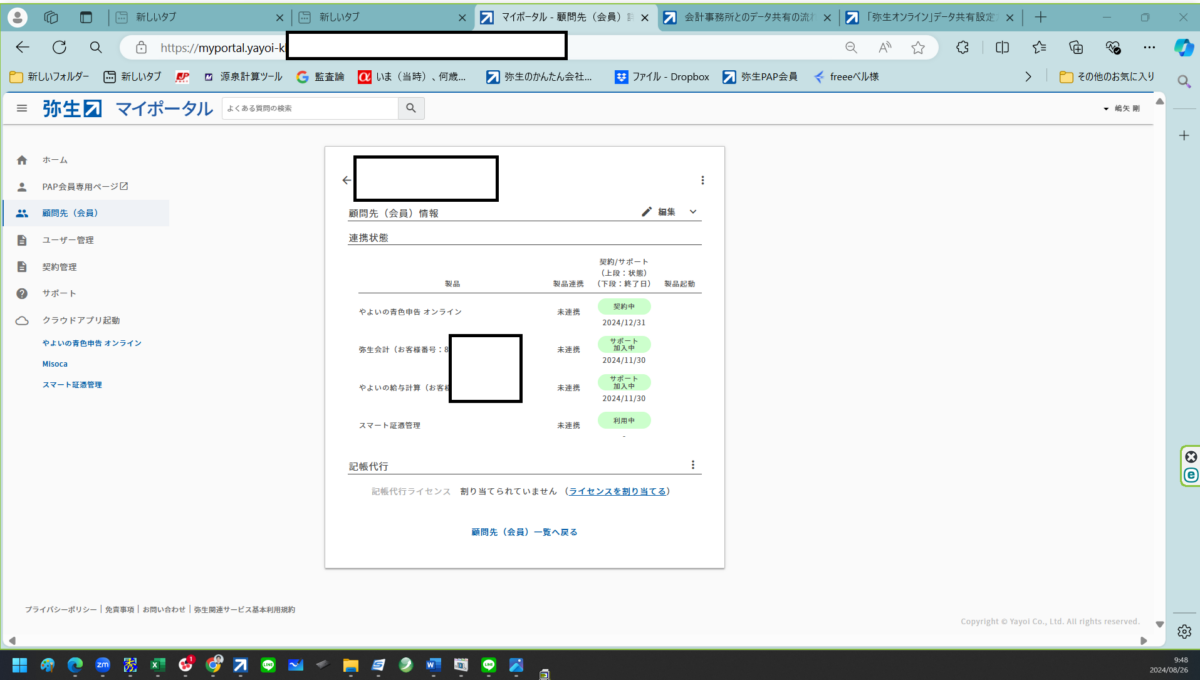Open the three-dot menu in the 記帳代行 section

693,465
